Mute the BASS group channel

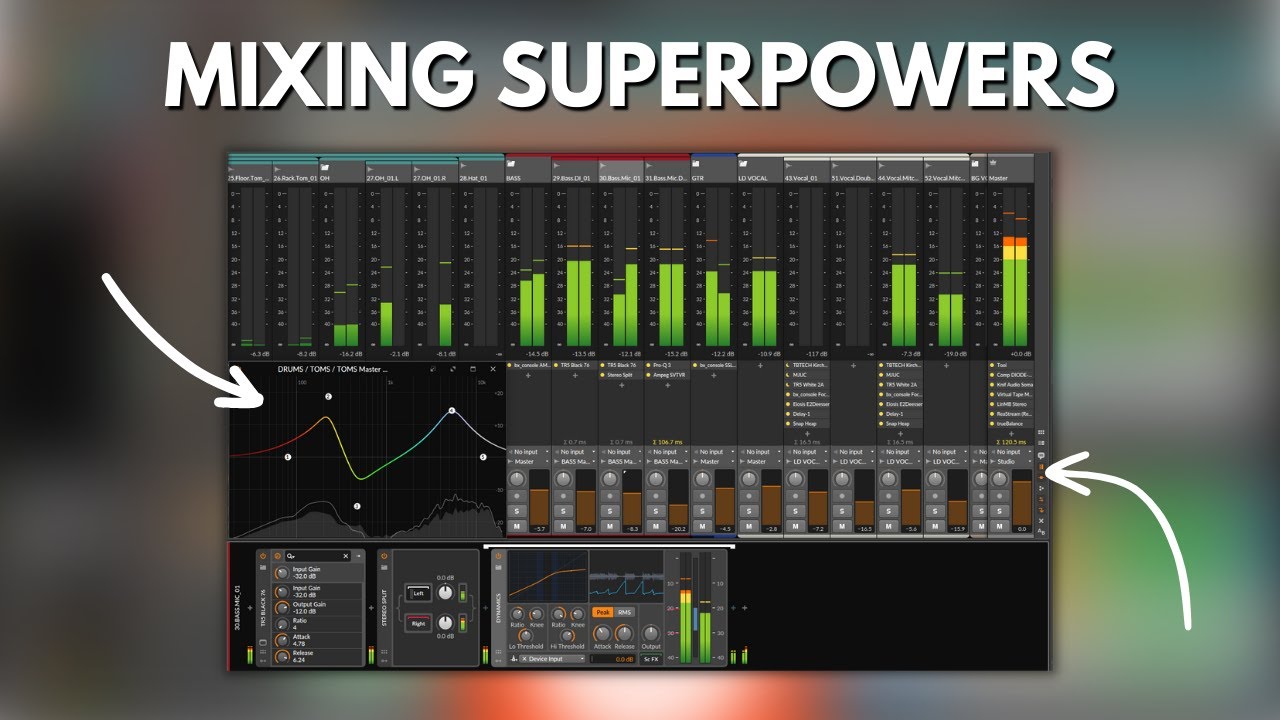[x=517, y=526]
